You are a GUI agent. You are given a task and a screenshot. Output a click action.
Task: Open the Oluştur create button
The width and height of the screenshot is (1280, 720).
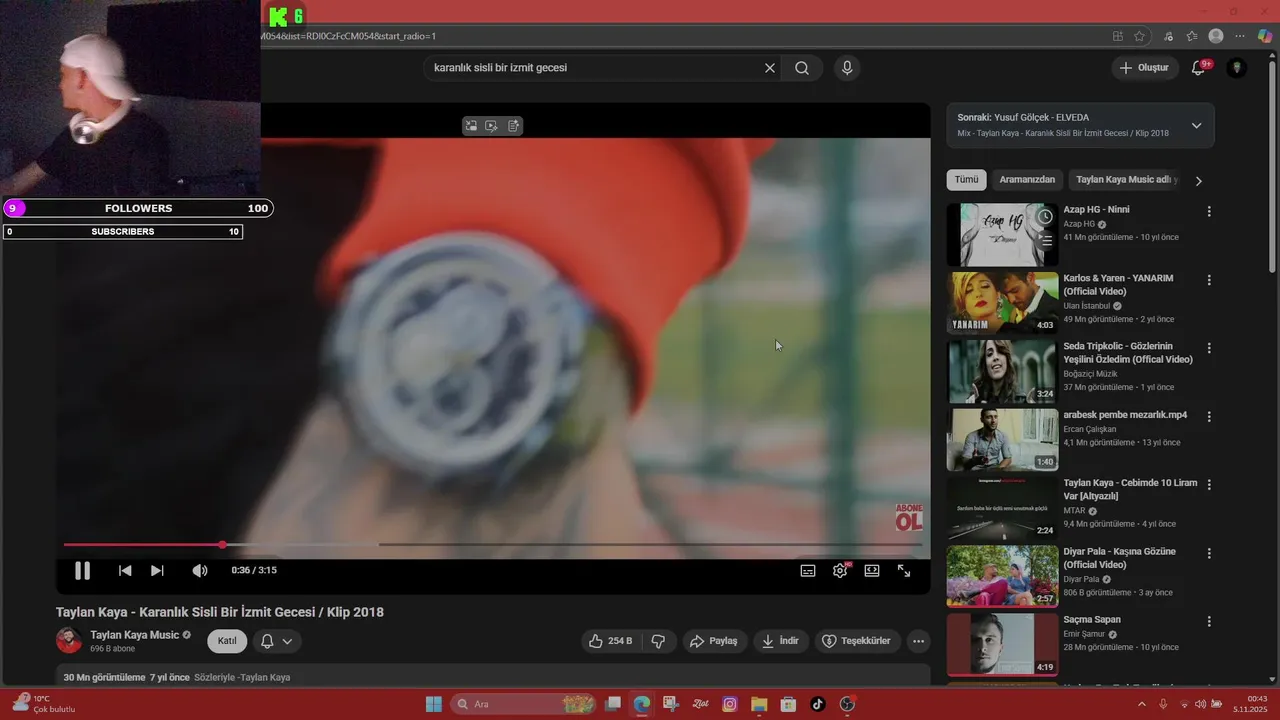pos(1144,68)
